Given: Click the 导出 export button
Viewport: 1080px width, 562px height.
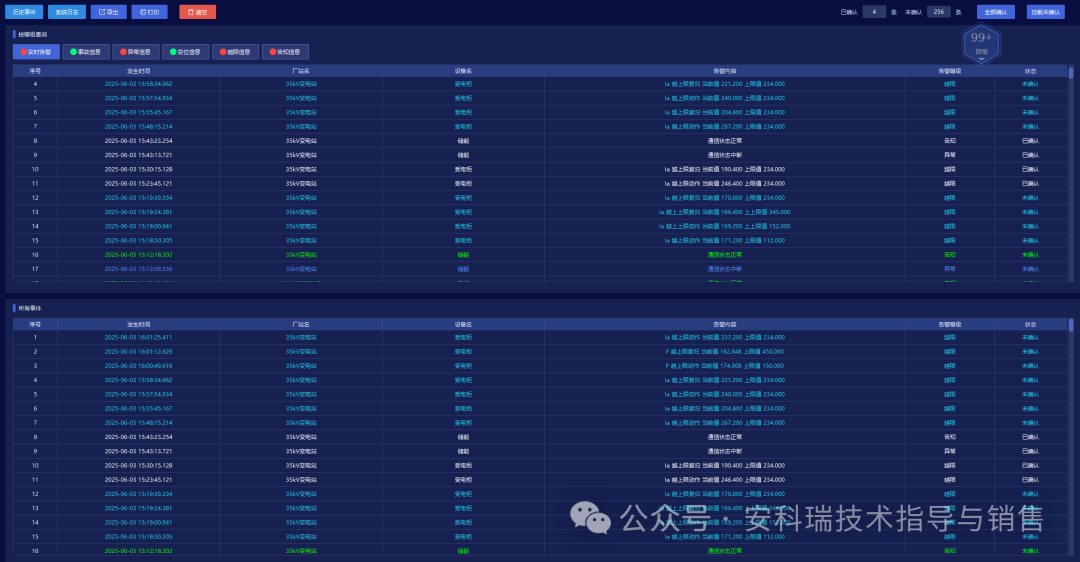Looking at the screenshot, I should pos(108,12).
